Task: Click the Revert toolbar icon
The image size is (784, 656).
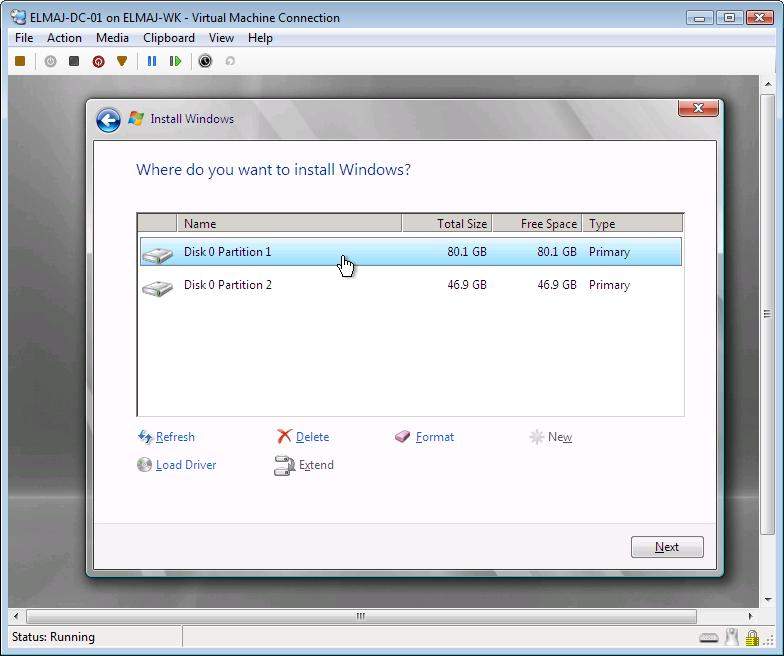Action: 230,61
